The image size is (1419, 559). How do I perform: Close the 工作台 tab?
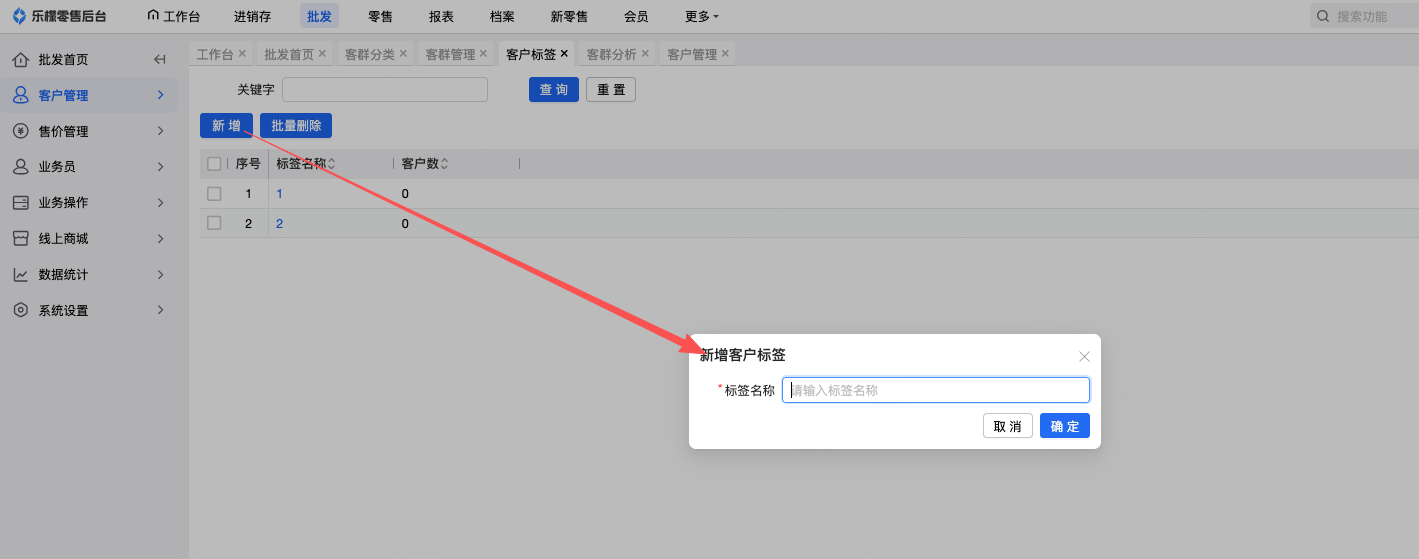point(242,53)
